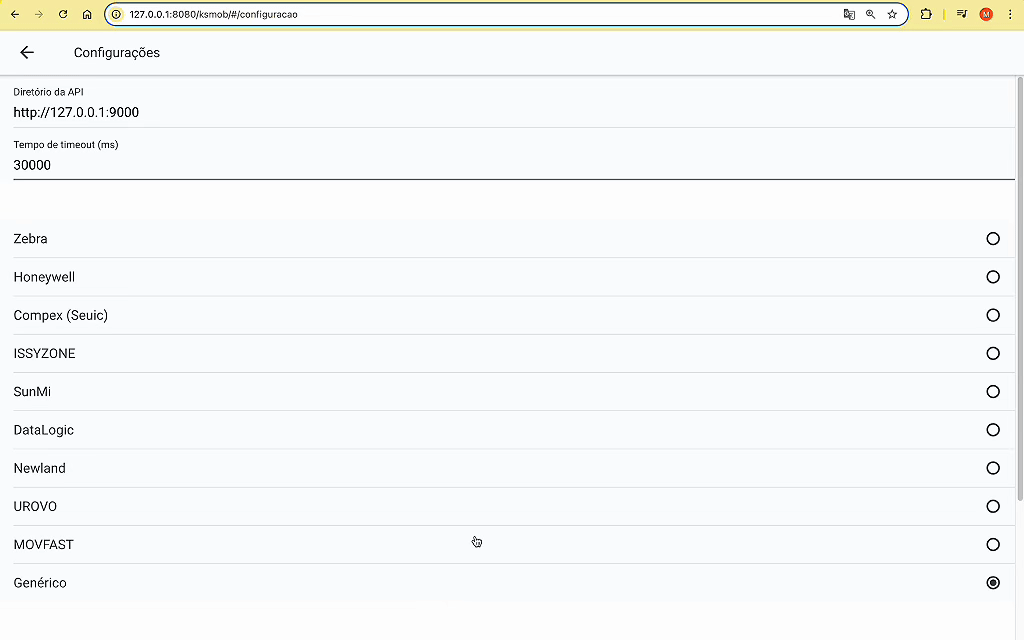Open the browser extensions puzzle icon
The height and width of the screenshot is (640, 1024).
[926, 15]
